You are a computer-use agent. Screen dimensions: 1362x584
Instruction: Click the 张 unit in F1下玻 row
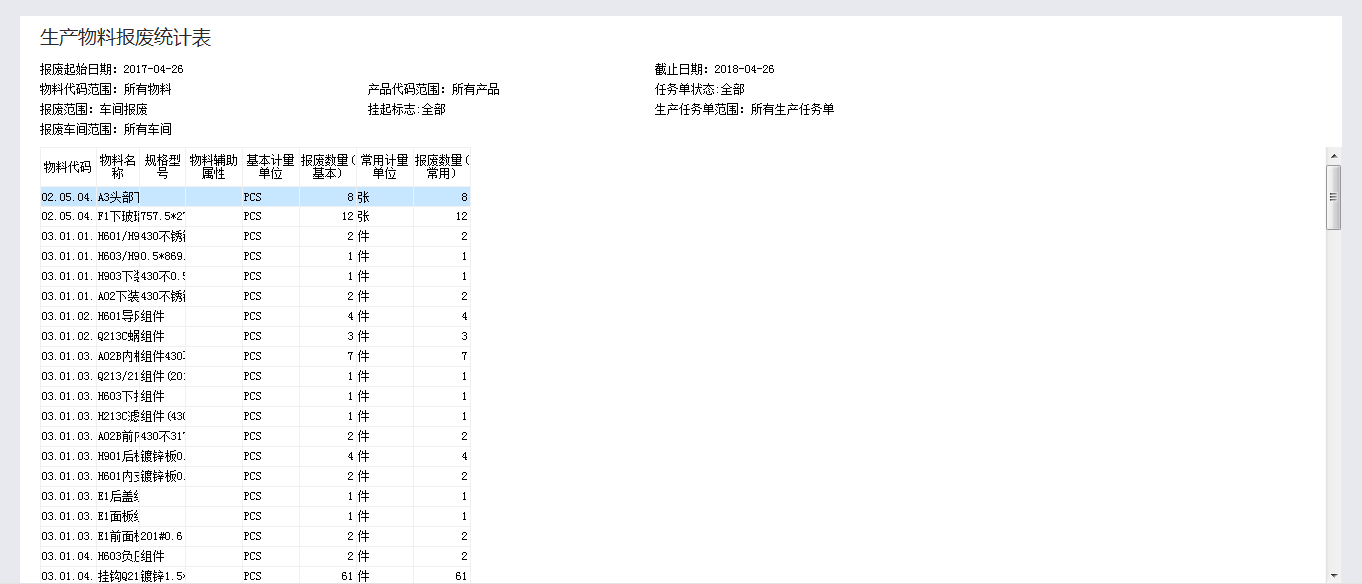point(385,216)
